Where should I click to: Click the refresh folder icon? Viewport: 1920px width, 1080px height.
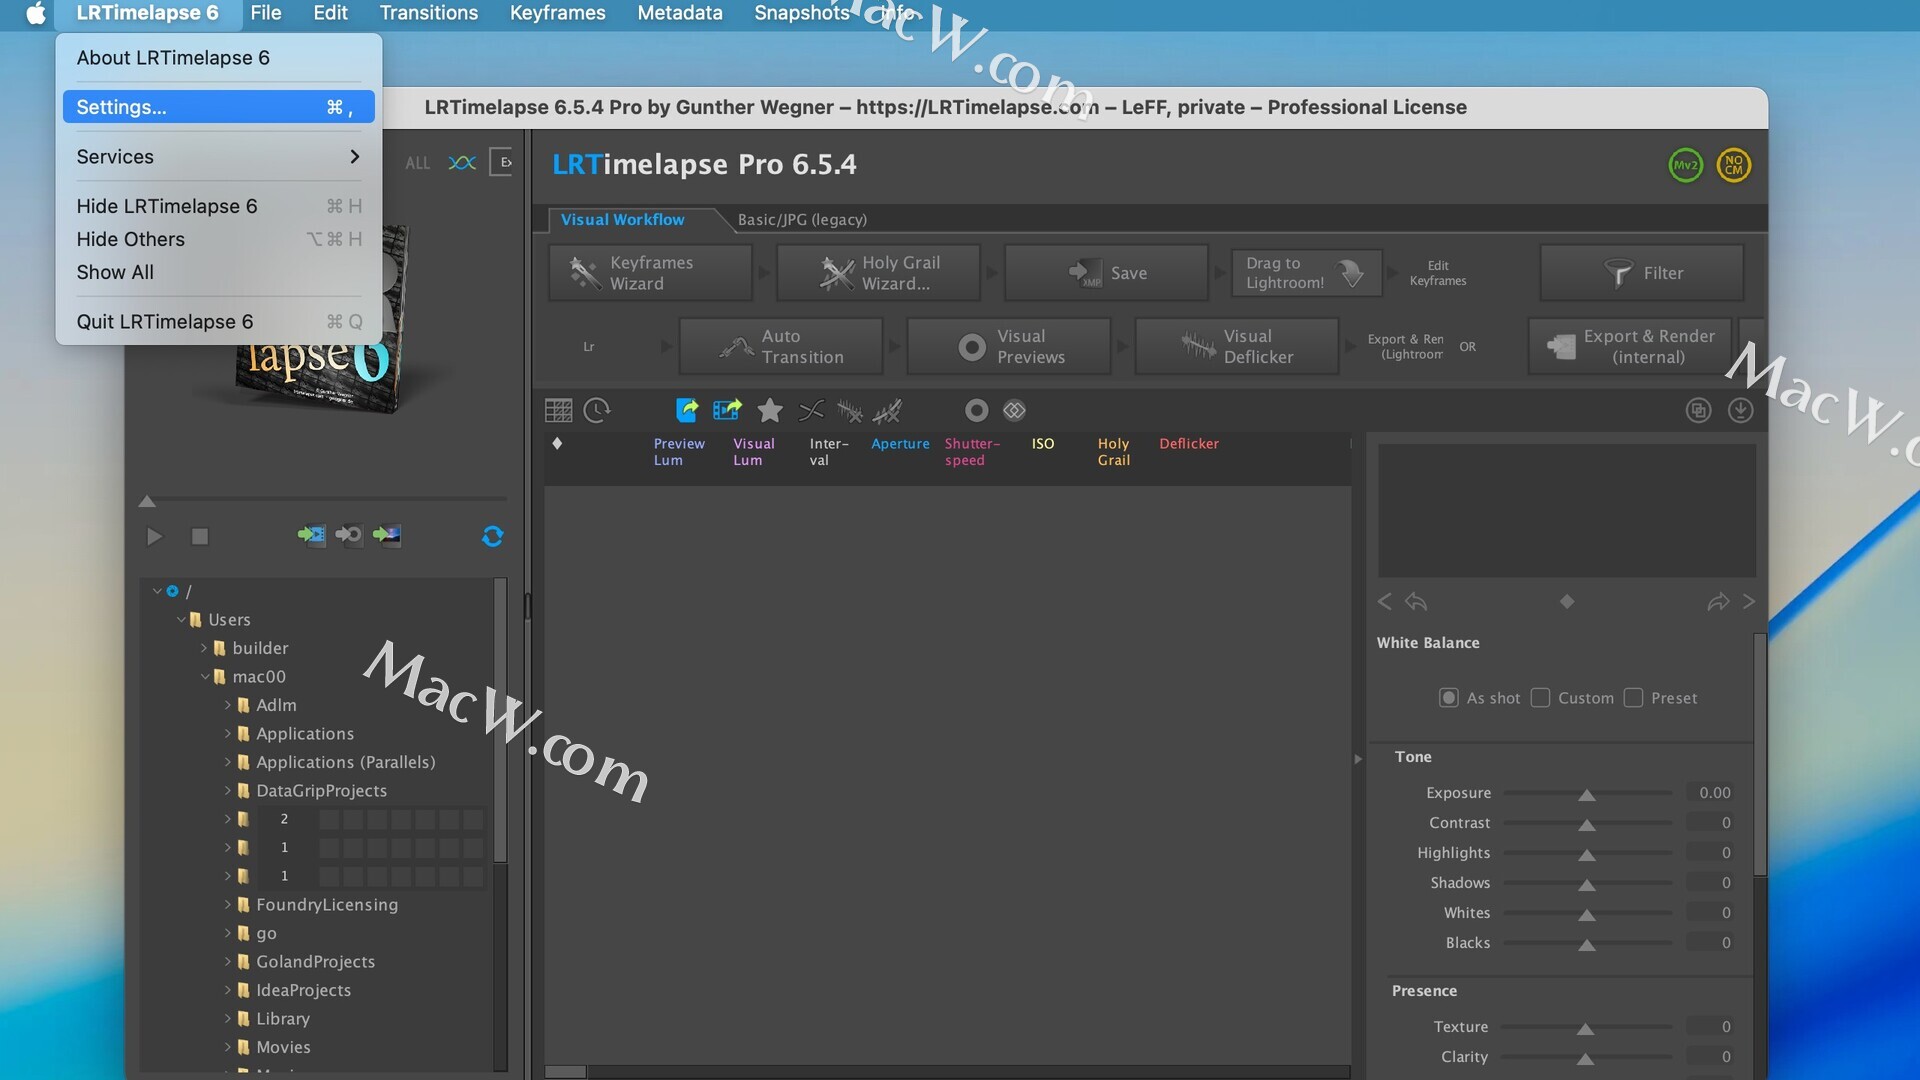pyautogui.click(x=492, y=536)
